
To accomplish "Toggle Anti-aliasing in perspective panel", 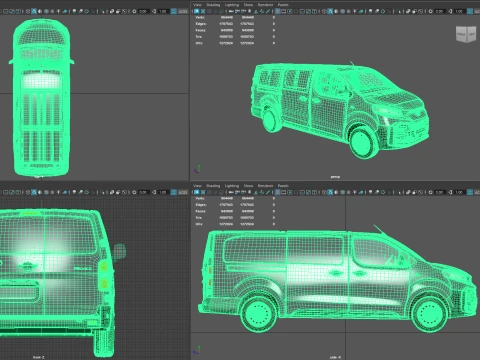I will click(x=383, y=11).
